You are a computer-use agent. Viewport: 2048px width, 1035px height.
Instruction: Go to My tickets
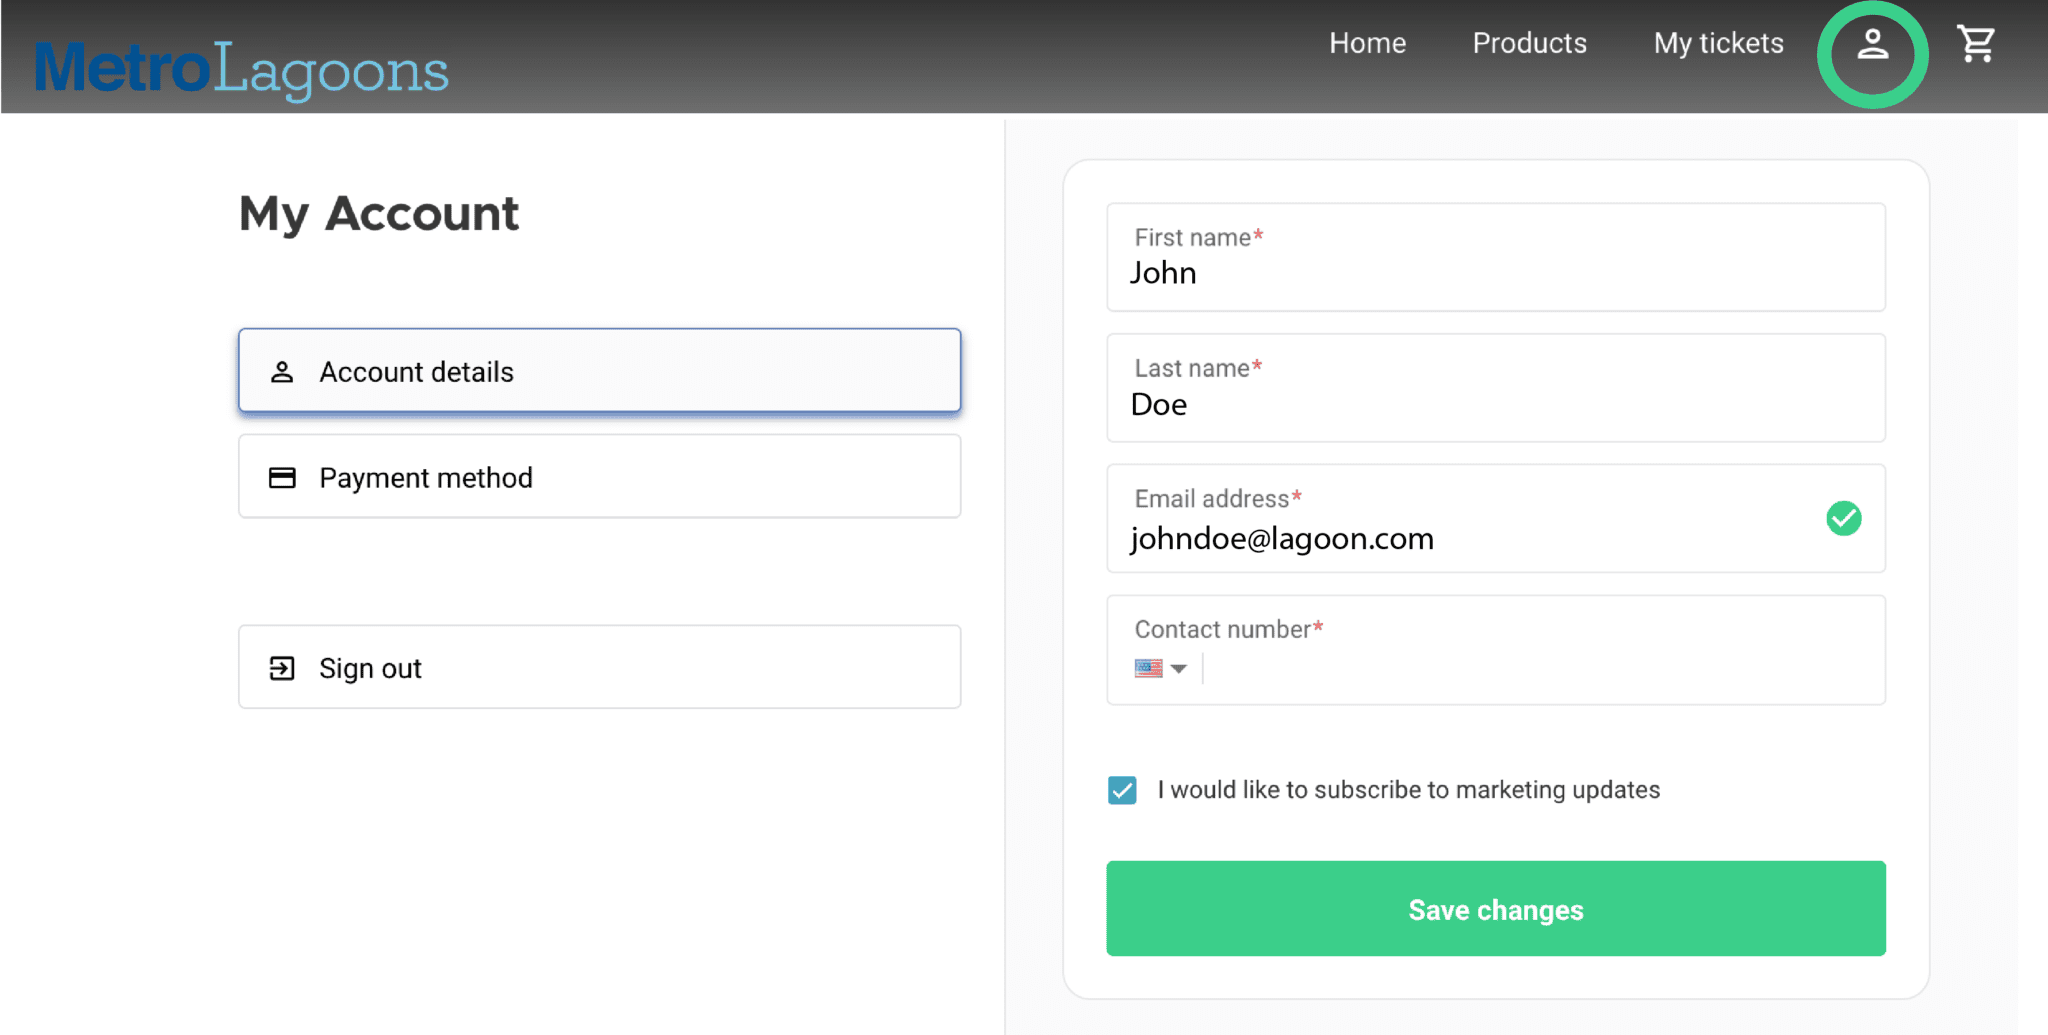(x=1717, y=43)
